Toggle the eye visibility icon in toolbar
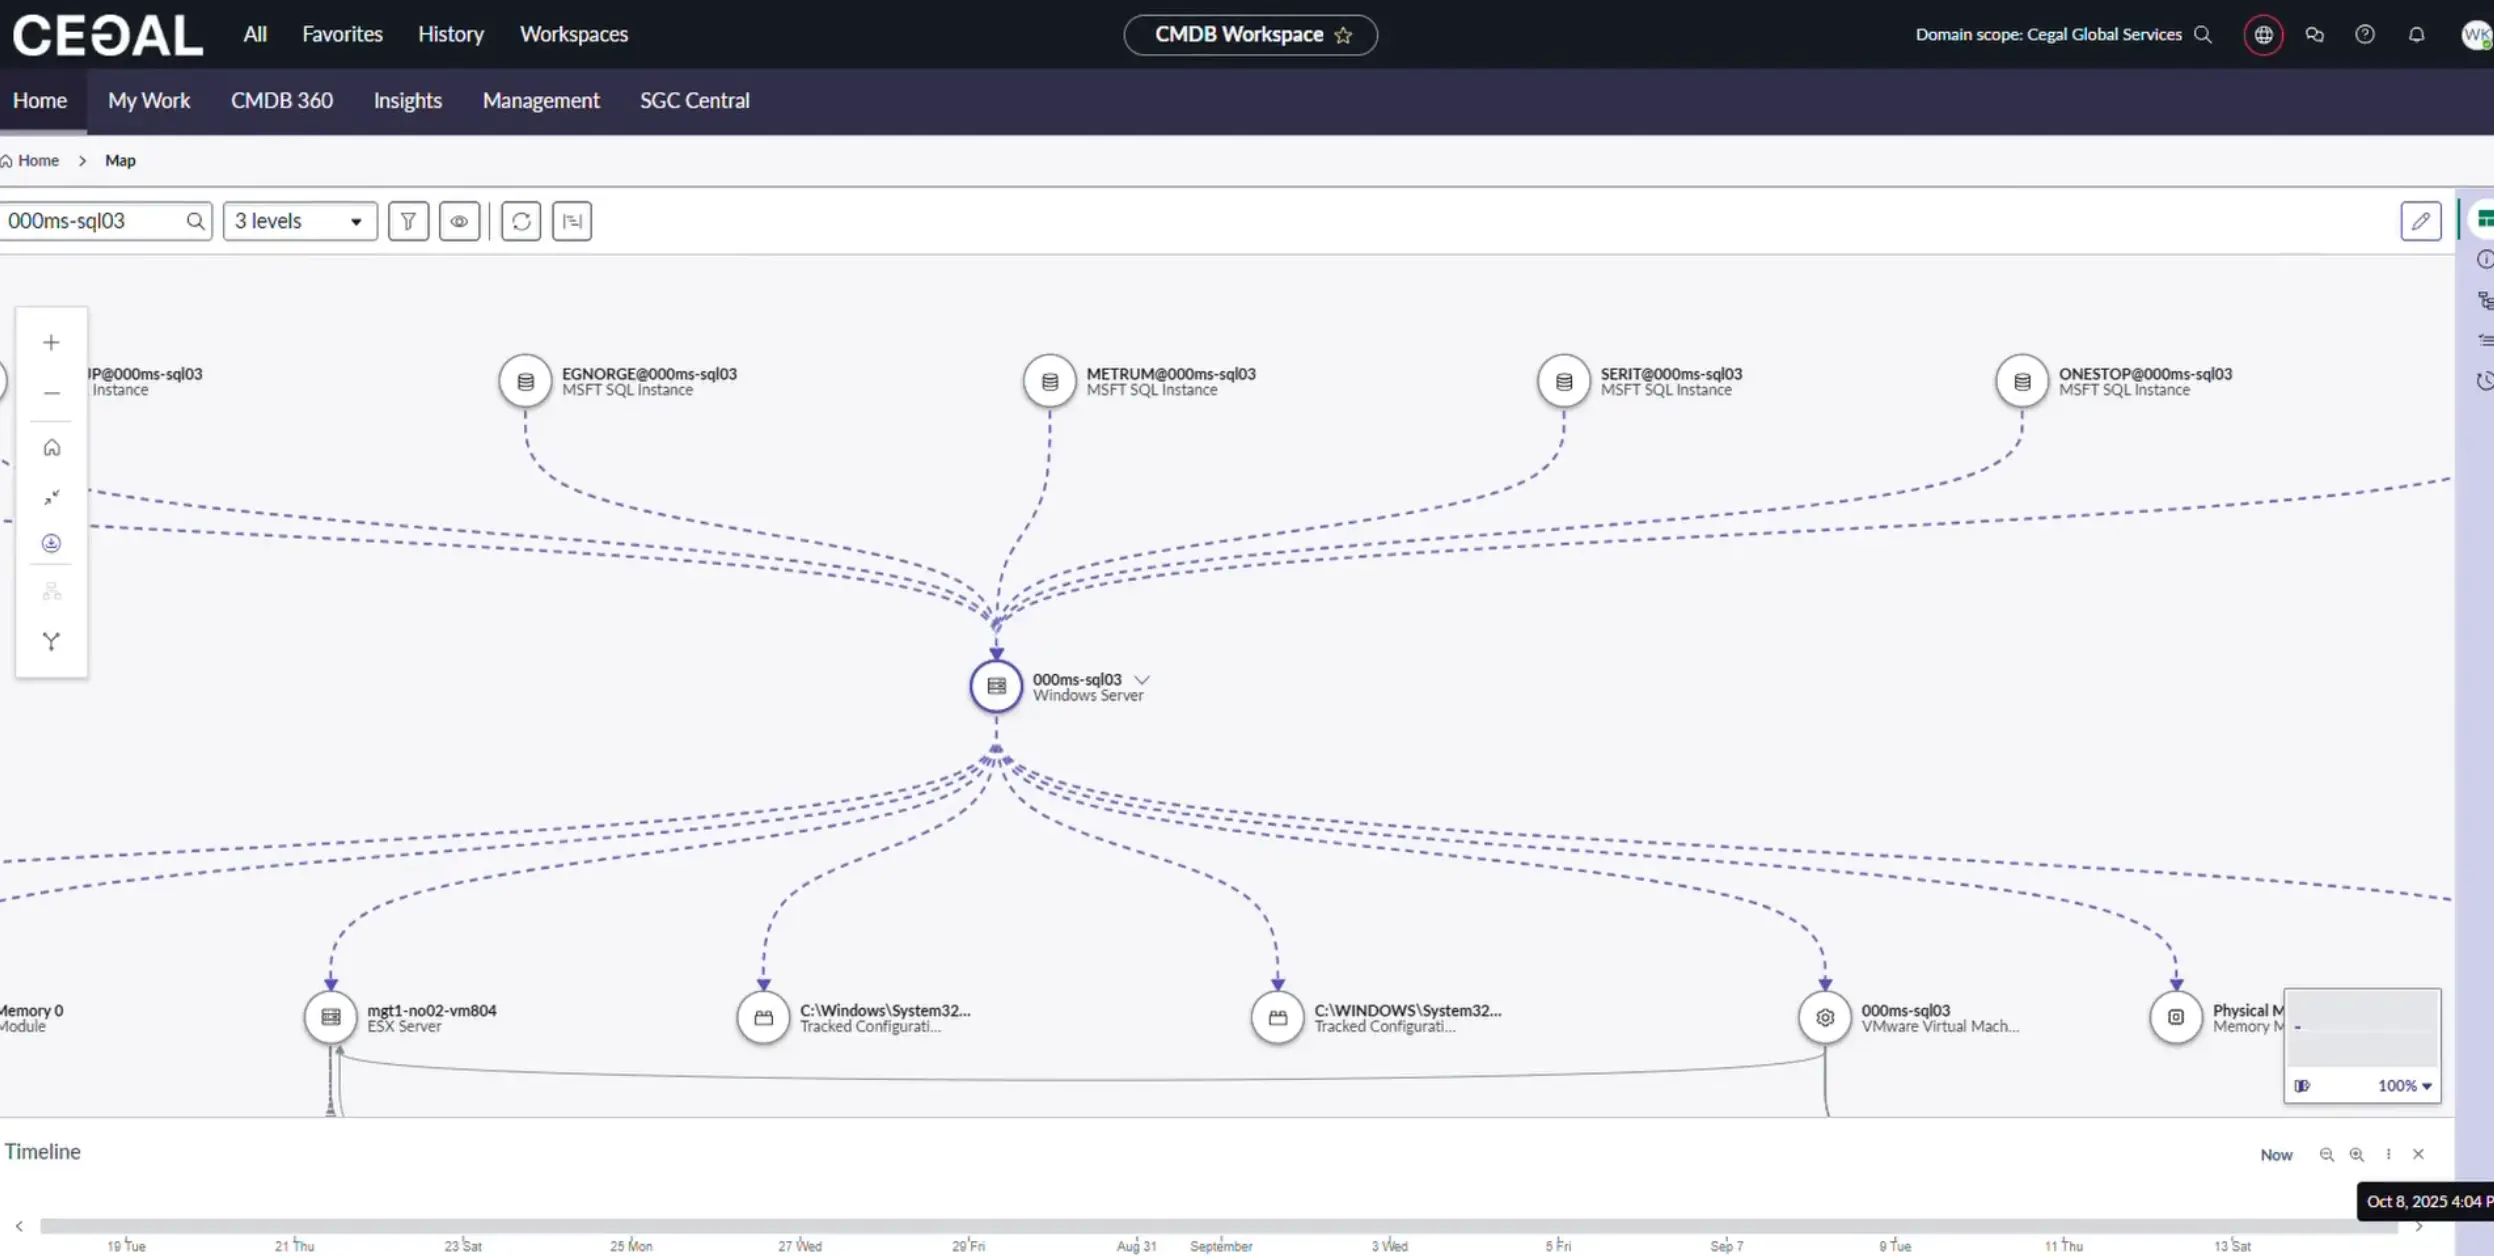This screenshot has height=1256, width=2494. tap(459, 221)
